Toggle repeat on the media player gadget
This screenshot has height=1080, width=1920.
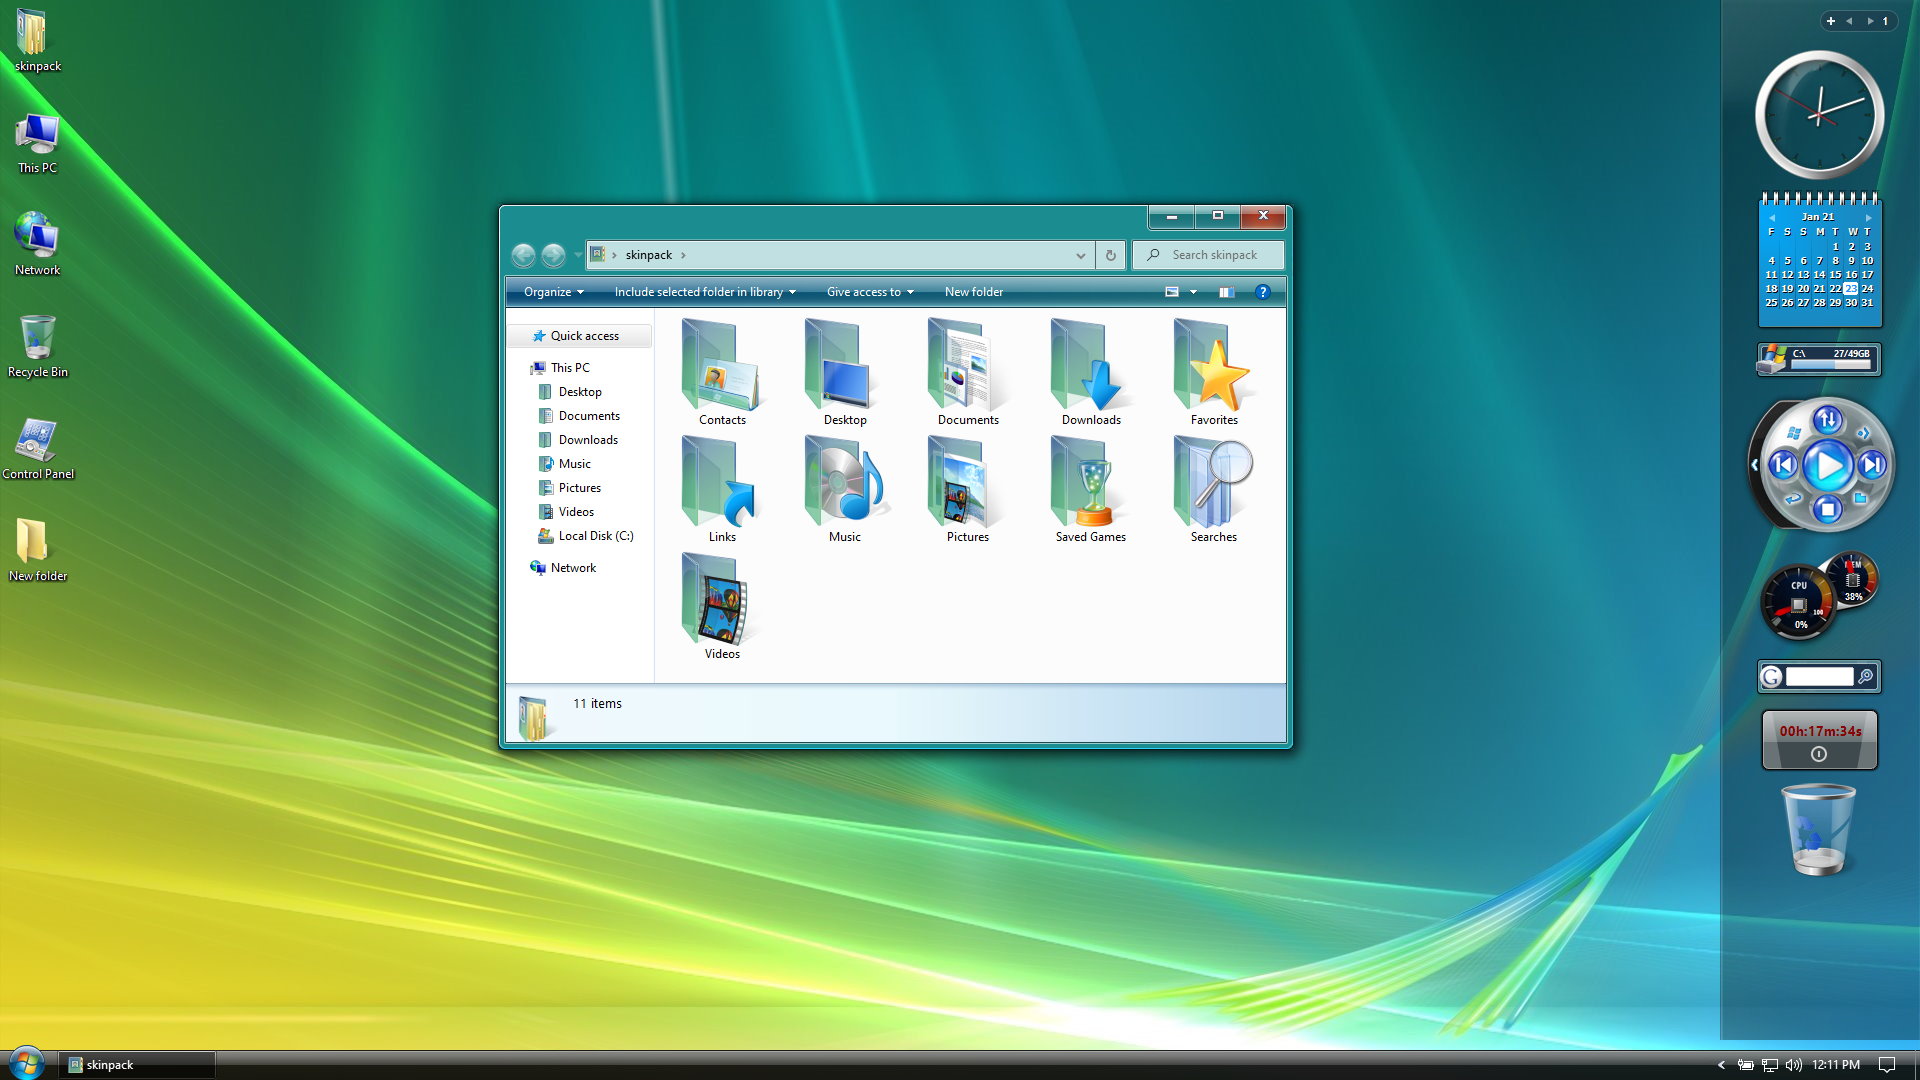pyautogui.click(x=1793, y=498)
